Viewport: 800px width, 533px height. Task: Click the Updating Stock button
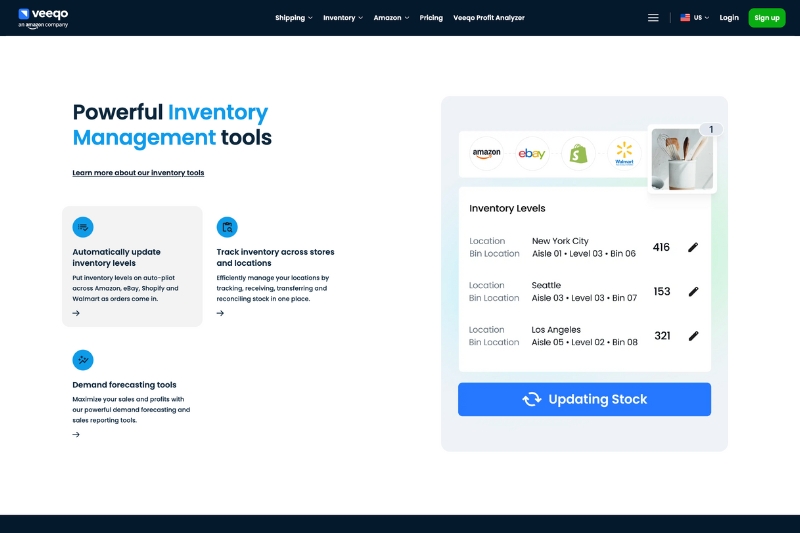[584, 399]
